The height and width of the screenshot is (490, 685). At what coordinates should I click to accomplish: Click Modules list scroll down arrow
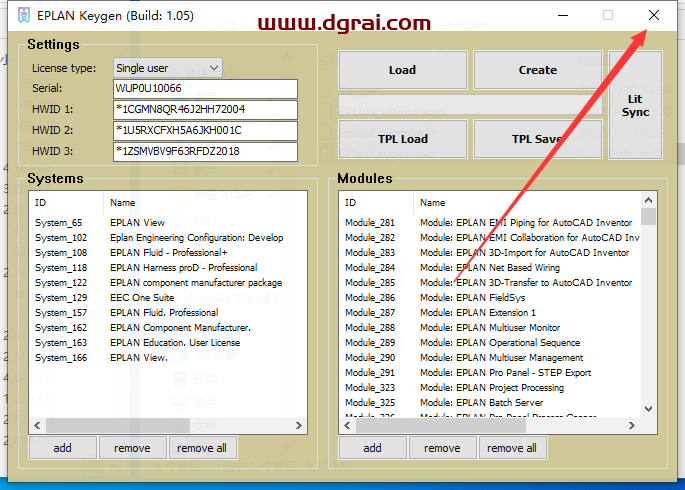pos(649,409)
